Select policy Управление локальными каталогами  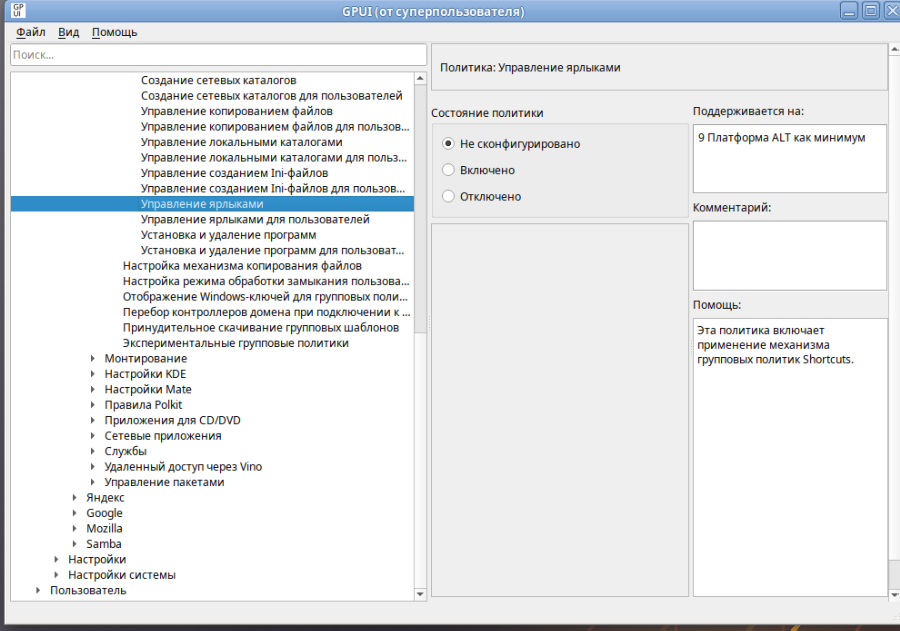[242, 142]
